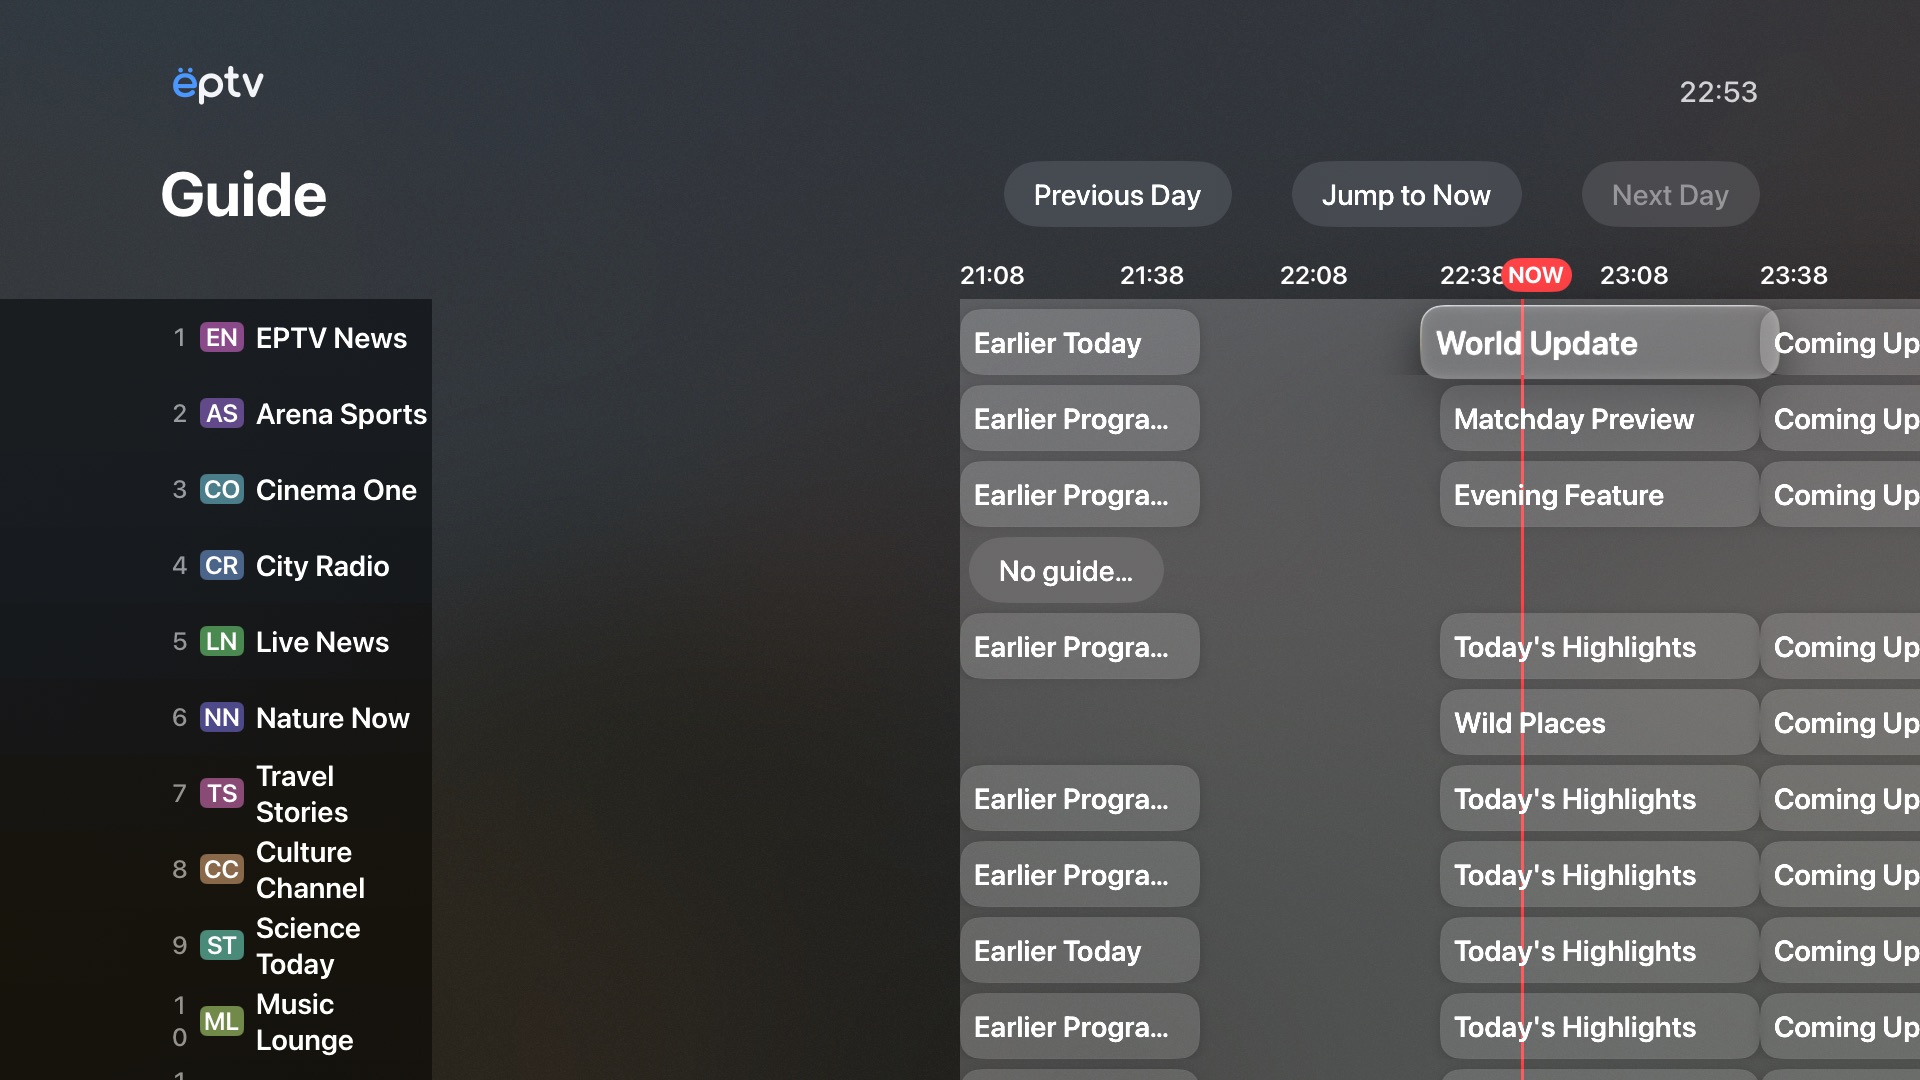Click the LN badge for Live News
This screenshot has height=1080, width=1920.
click(221, 642)
